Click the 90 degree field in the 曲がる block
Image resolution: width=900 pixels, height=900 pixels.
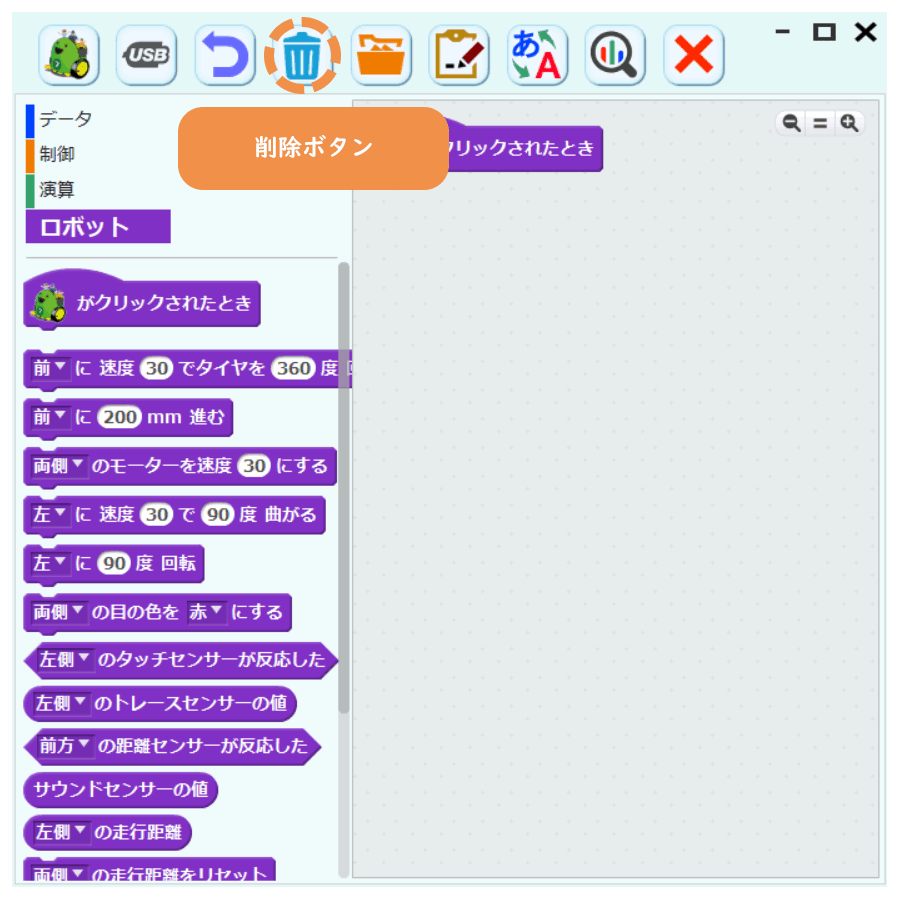click(x=218, y=514)
